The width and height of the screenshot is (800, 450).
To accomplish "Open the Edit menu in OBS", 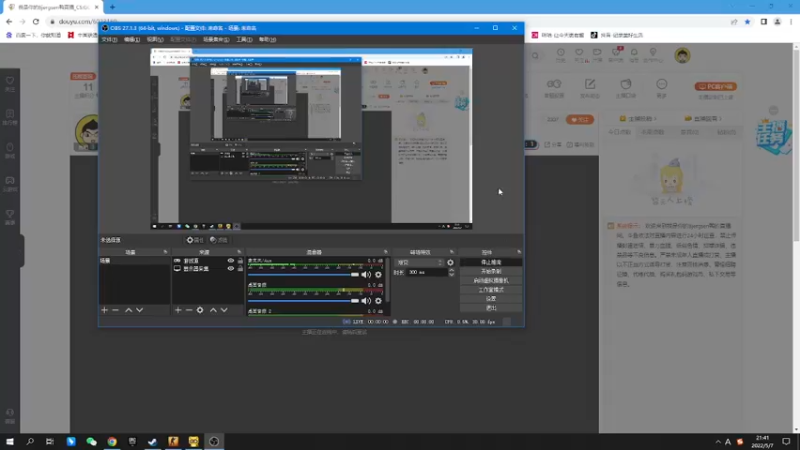I will (132, 39).
